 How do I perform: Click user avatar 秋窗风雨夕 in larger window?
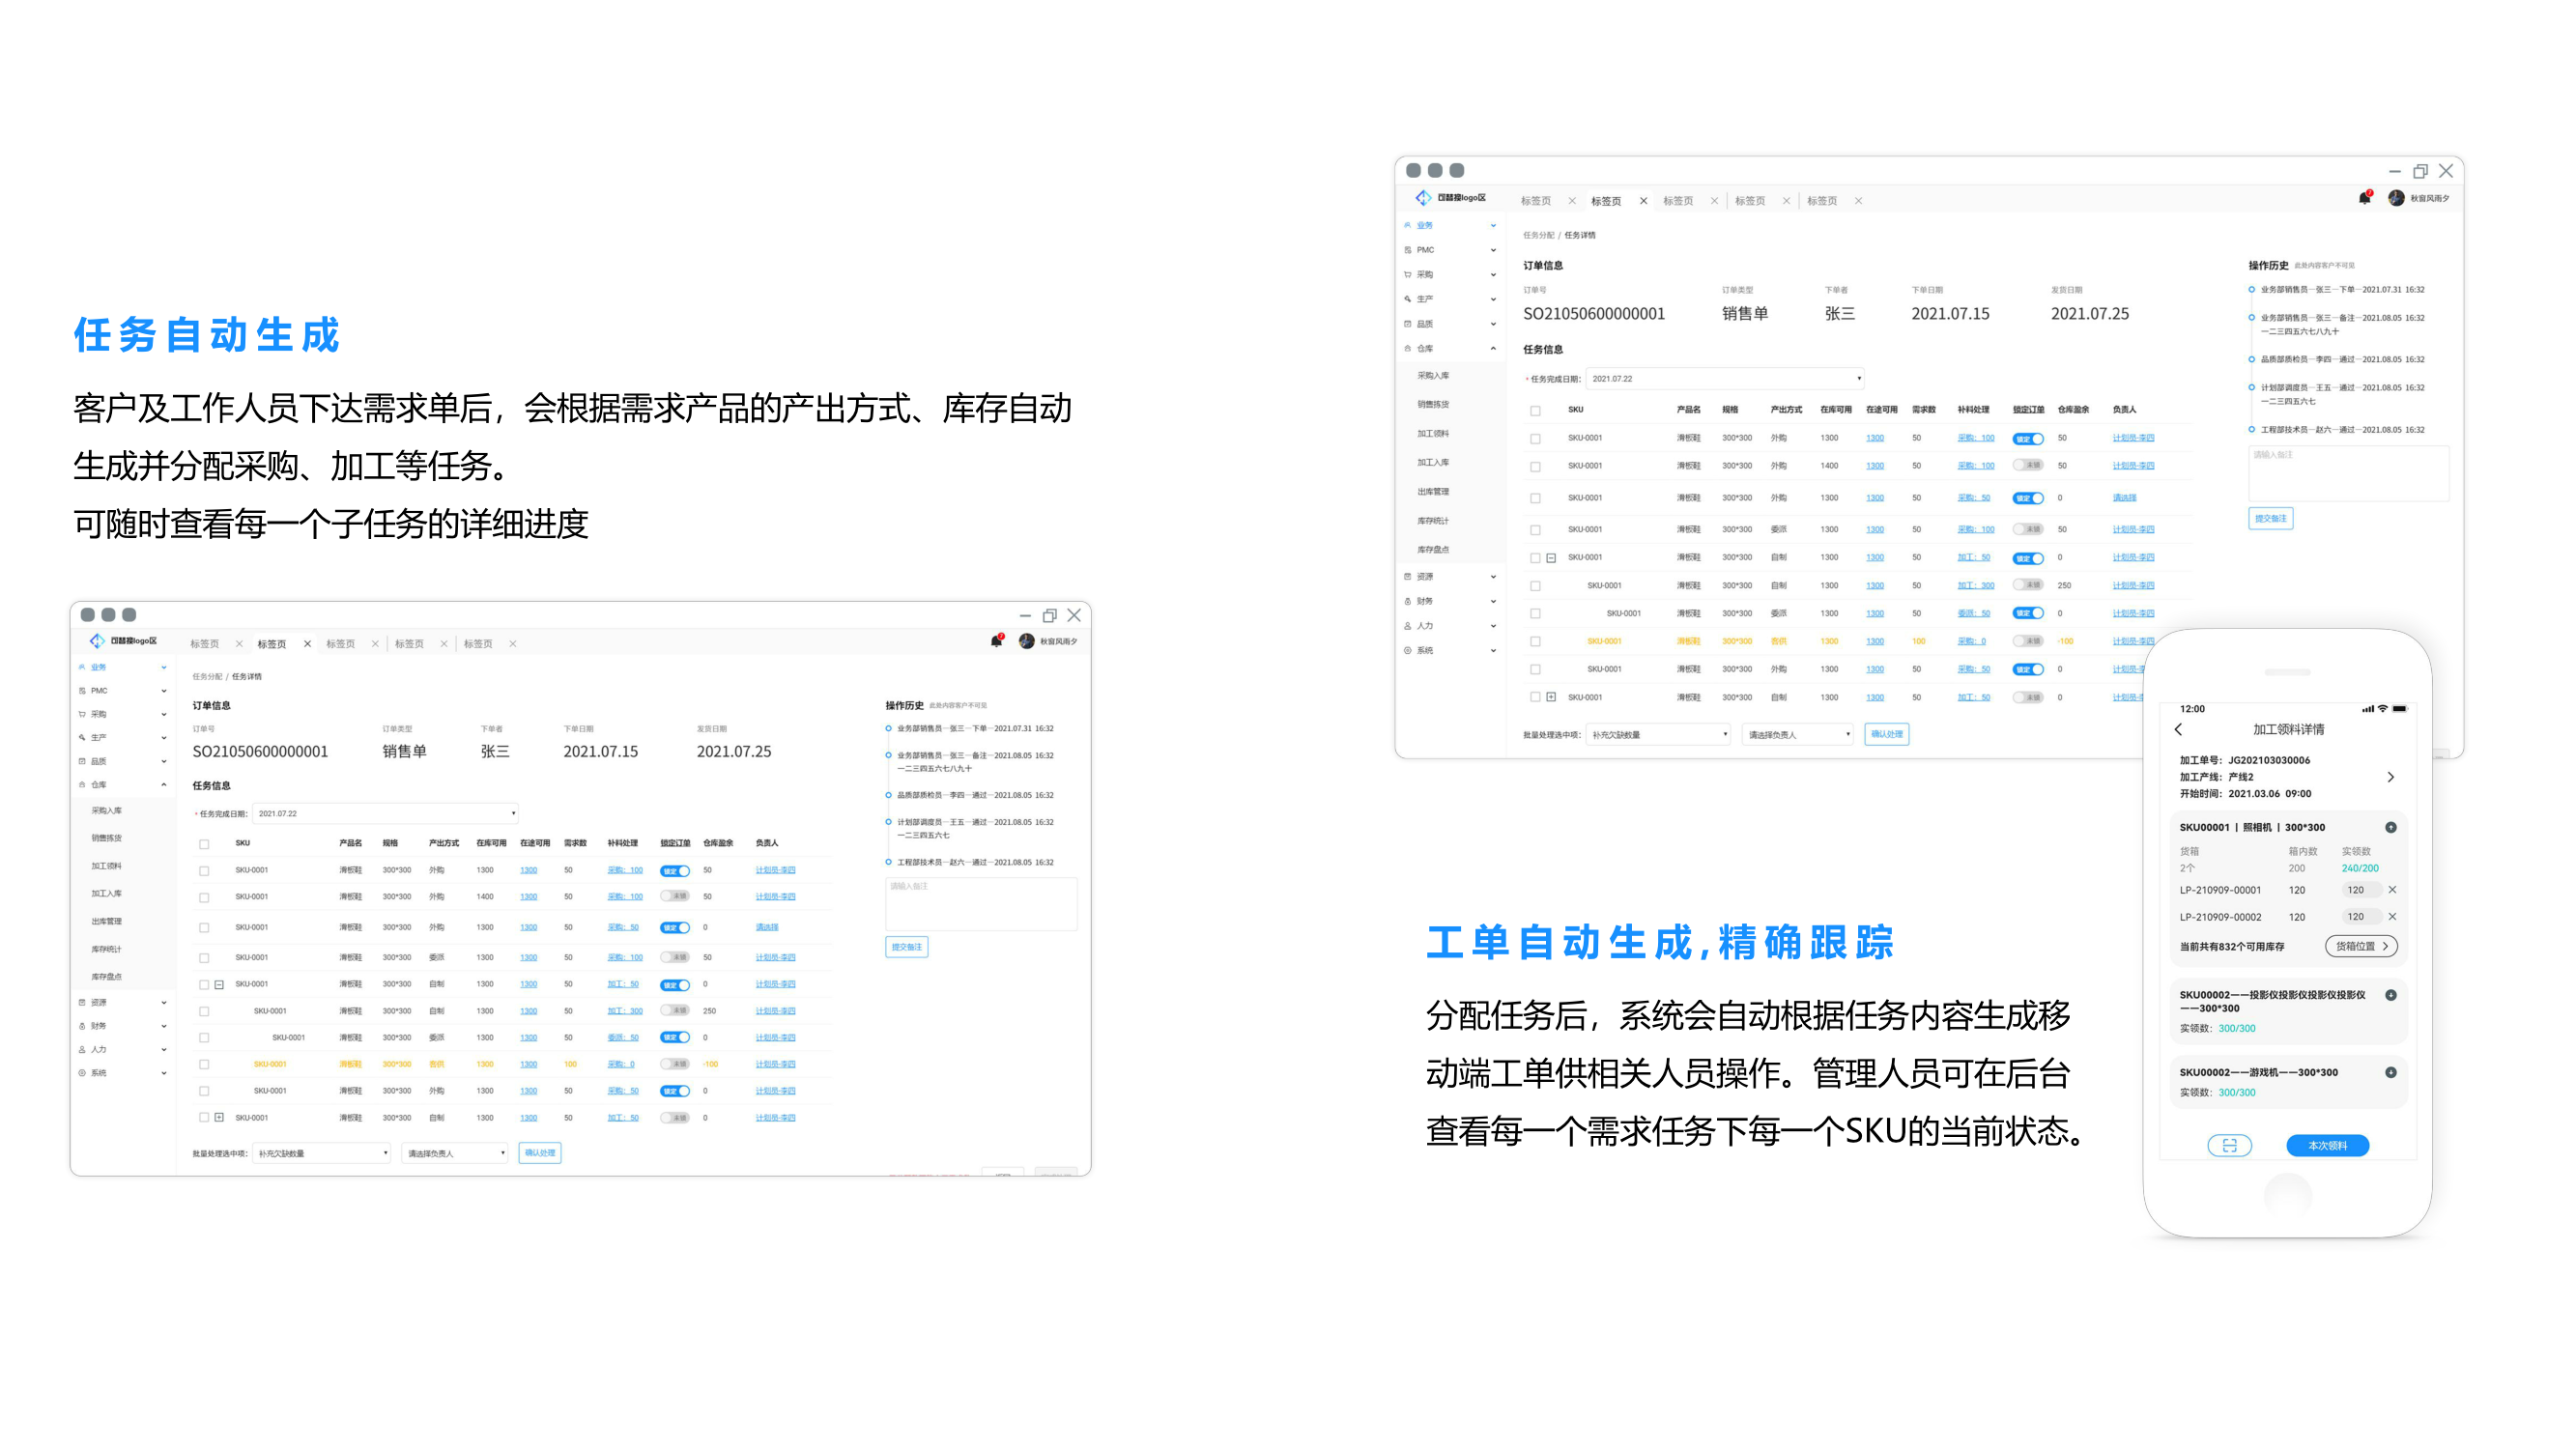pos(2396,198)
